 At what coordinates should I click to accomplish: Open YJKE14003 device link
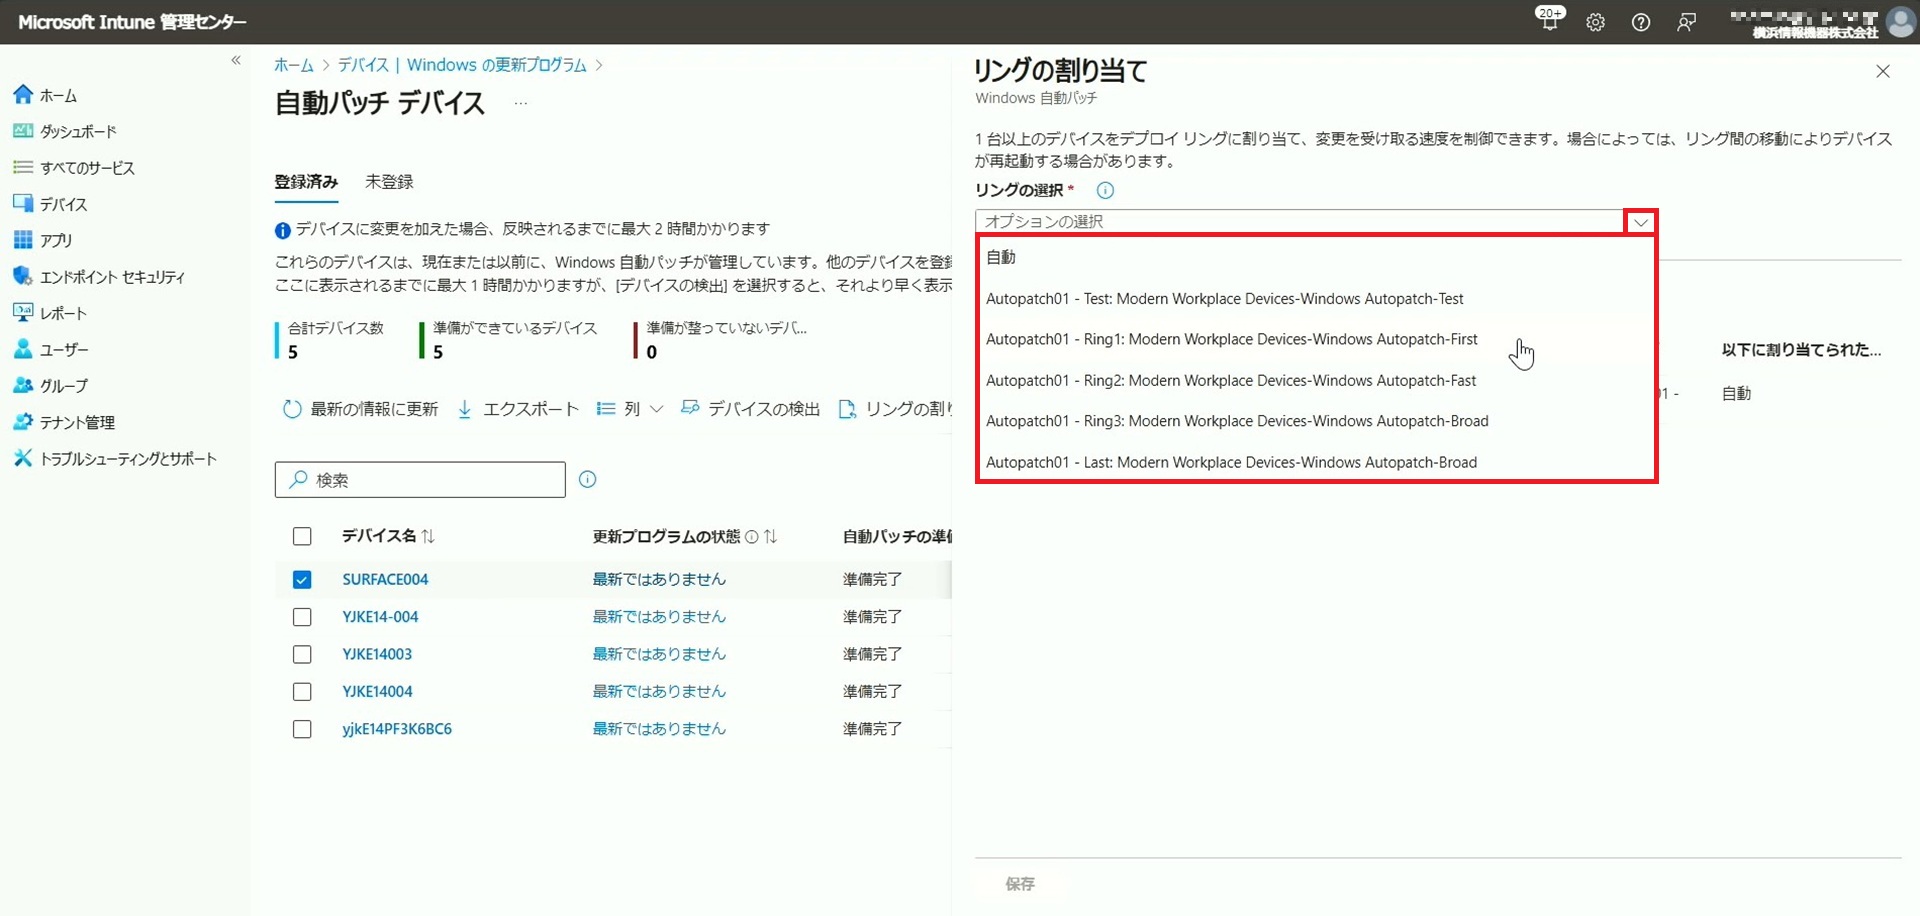pyautogui.click(x=377, y=654)
